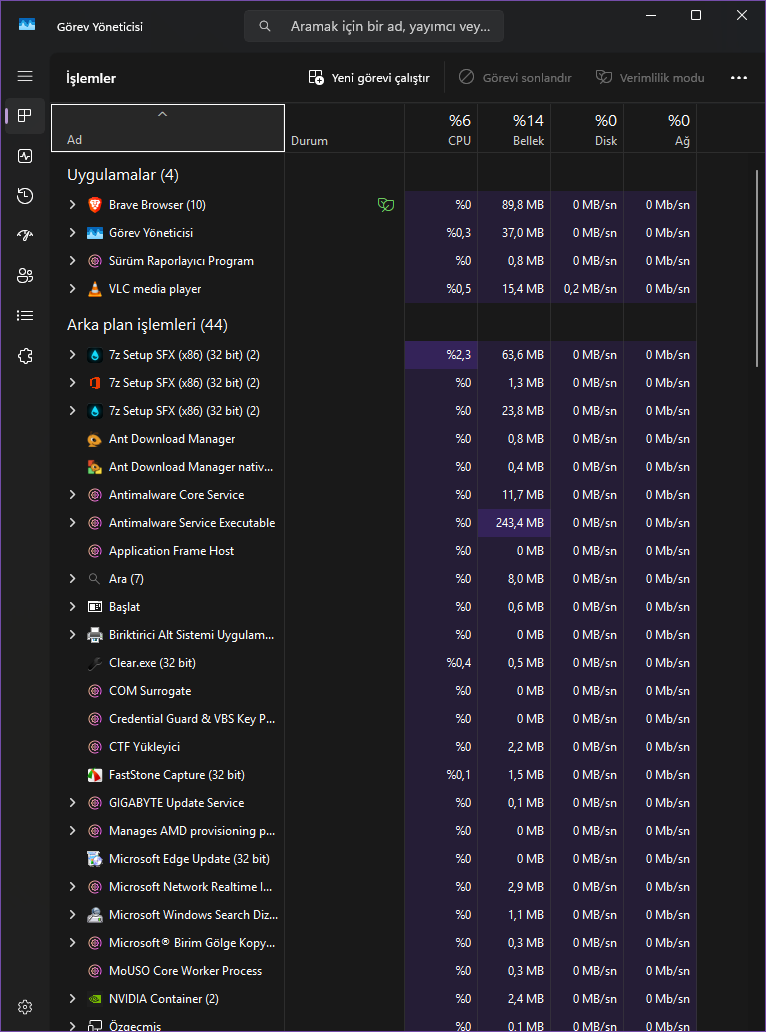Select the FastStone Capture process row

(177, 775)
